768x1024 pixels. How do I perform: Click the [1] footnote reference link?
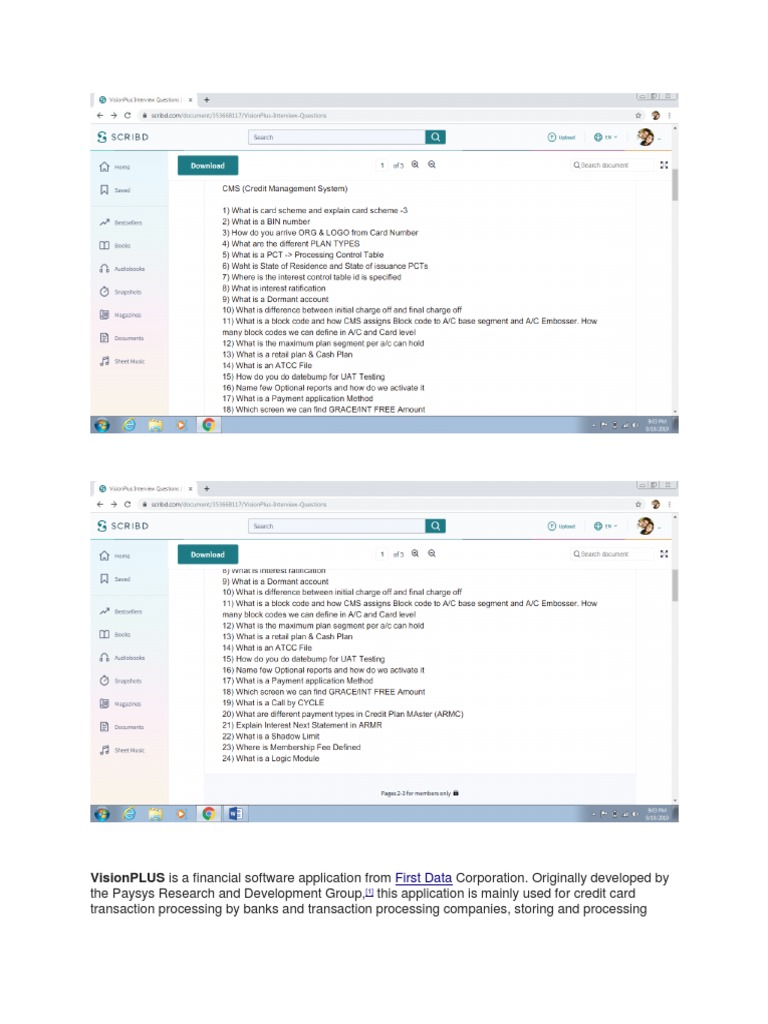(369, 892)
